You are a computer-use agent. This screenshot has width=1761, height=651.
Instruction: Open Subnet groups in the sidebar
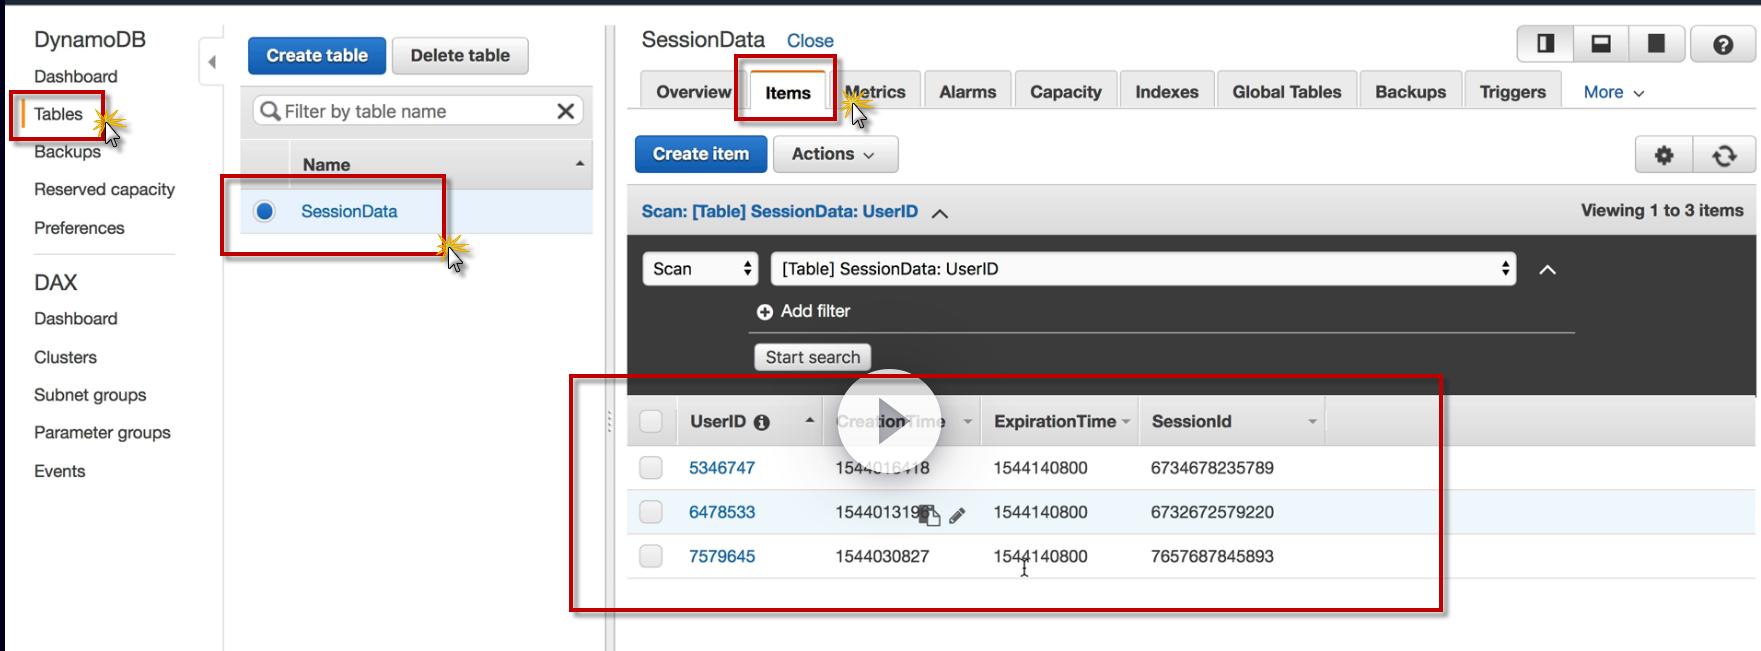[90, 395]
